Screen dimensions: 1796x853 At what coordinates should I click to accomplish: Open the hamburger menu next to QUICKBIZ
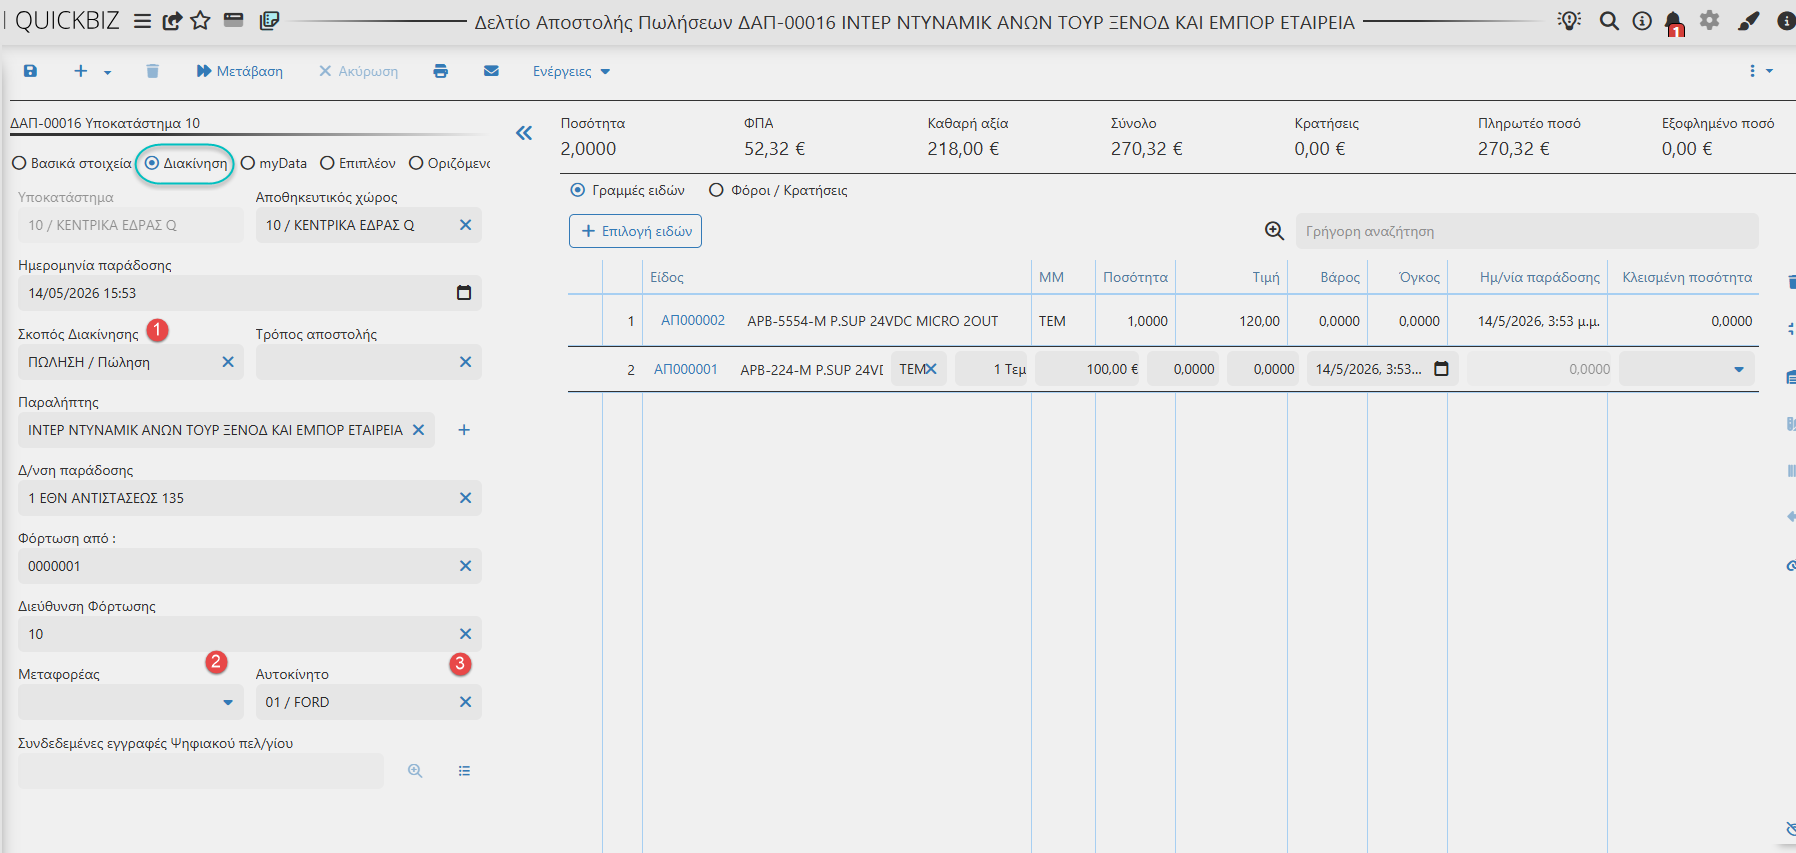[x=142, y=21]
